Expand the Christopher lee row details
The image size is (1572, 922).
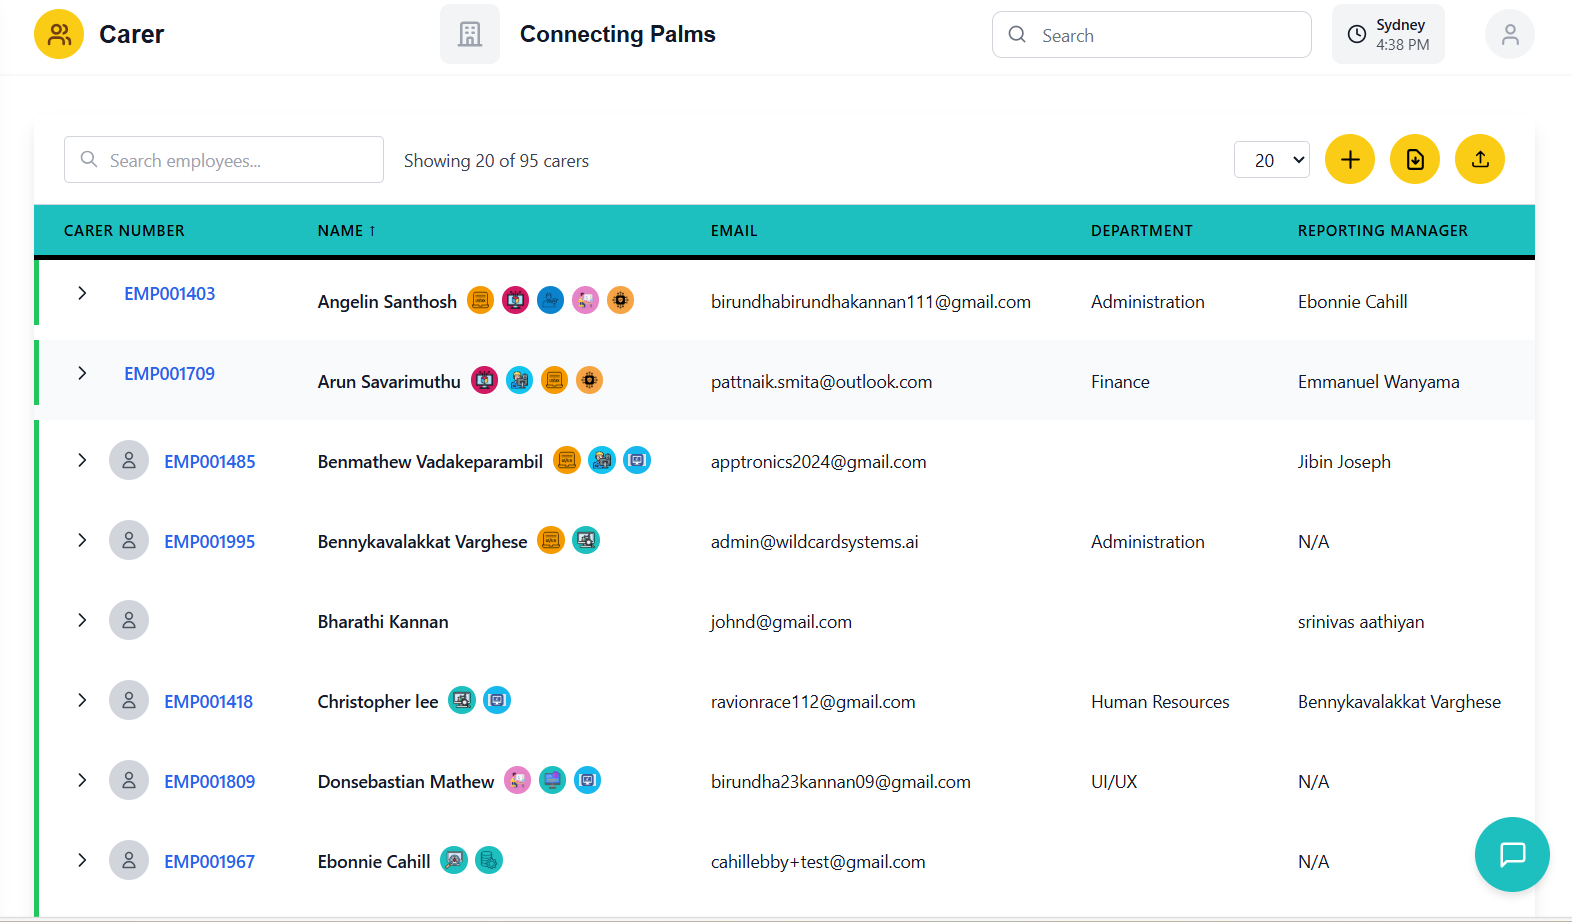click(82, 700)
